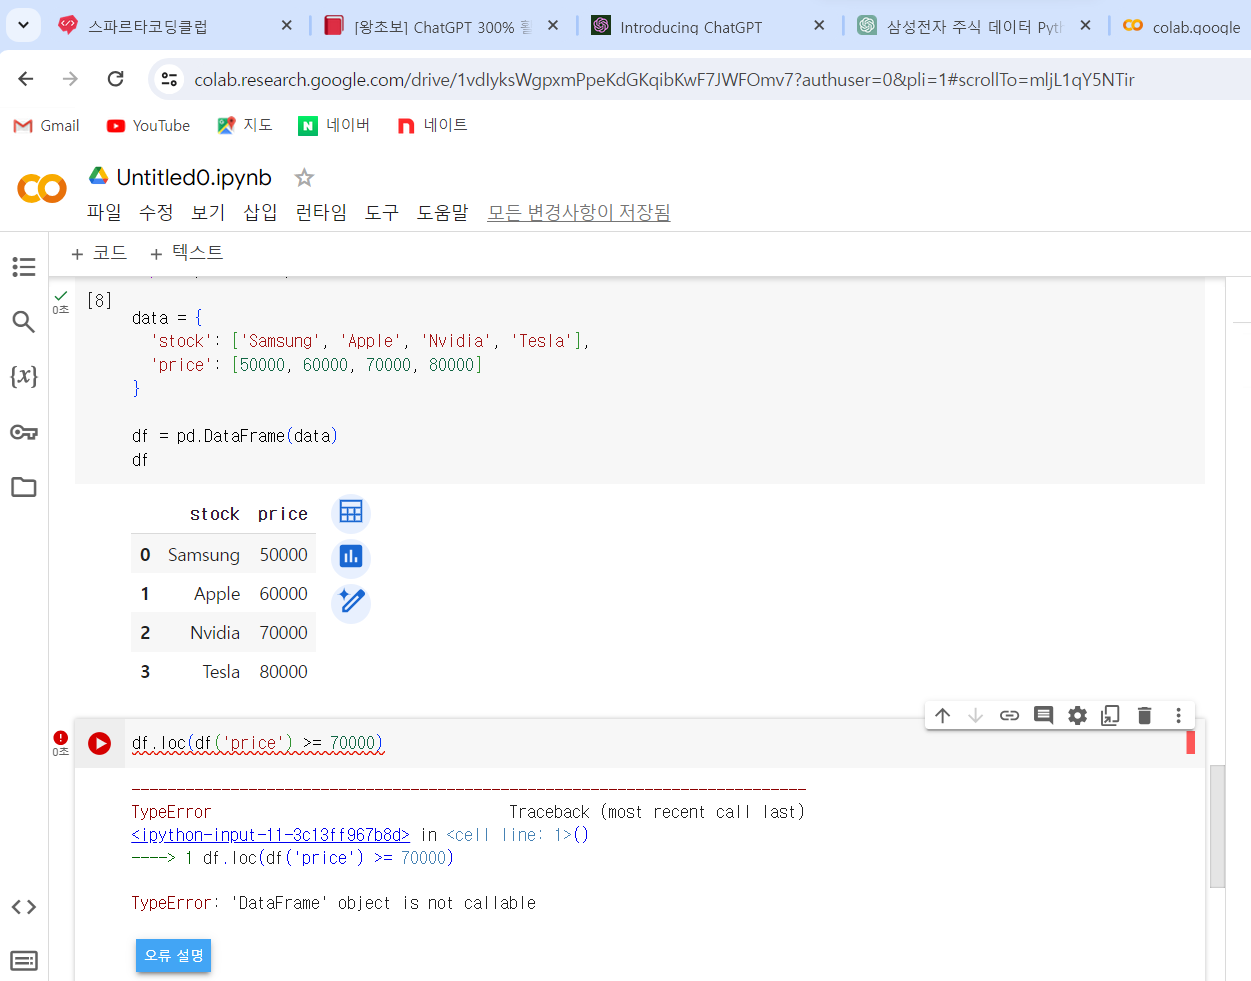Open the variables {x} panel

click(x=24, y=376)
